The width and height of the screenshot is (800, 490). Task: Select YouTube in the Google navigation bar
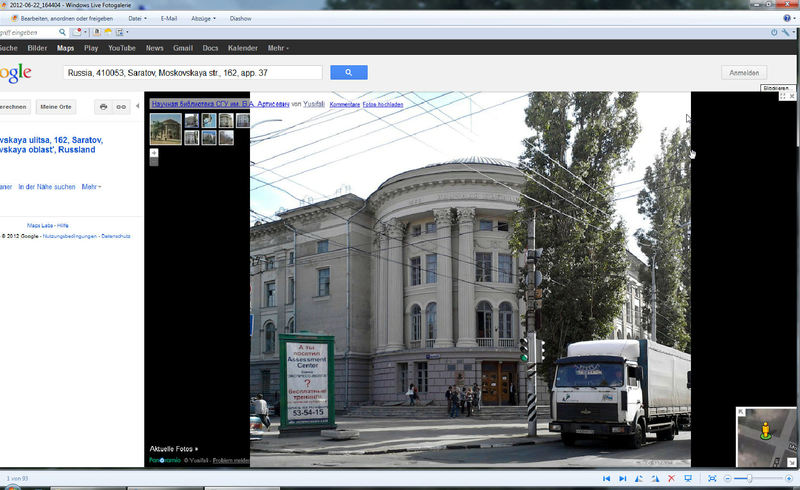(122, 48)
